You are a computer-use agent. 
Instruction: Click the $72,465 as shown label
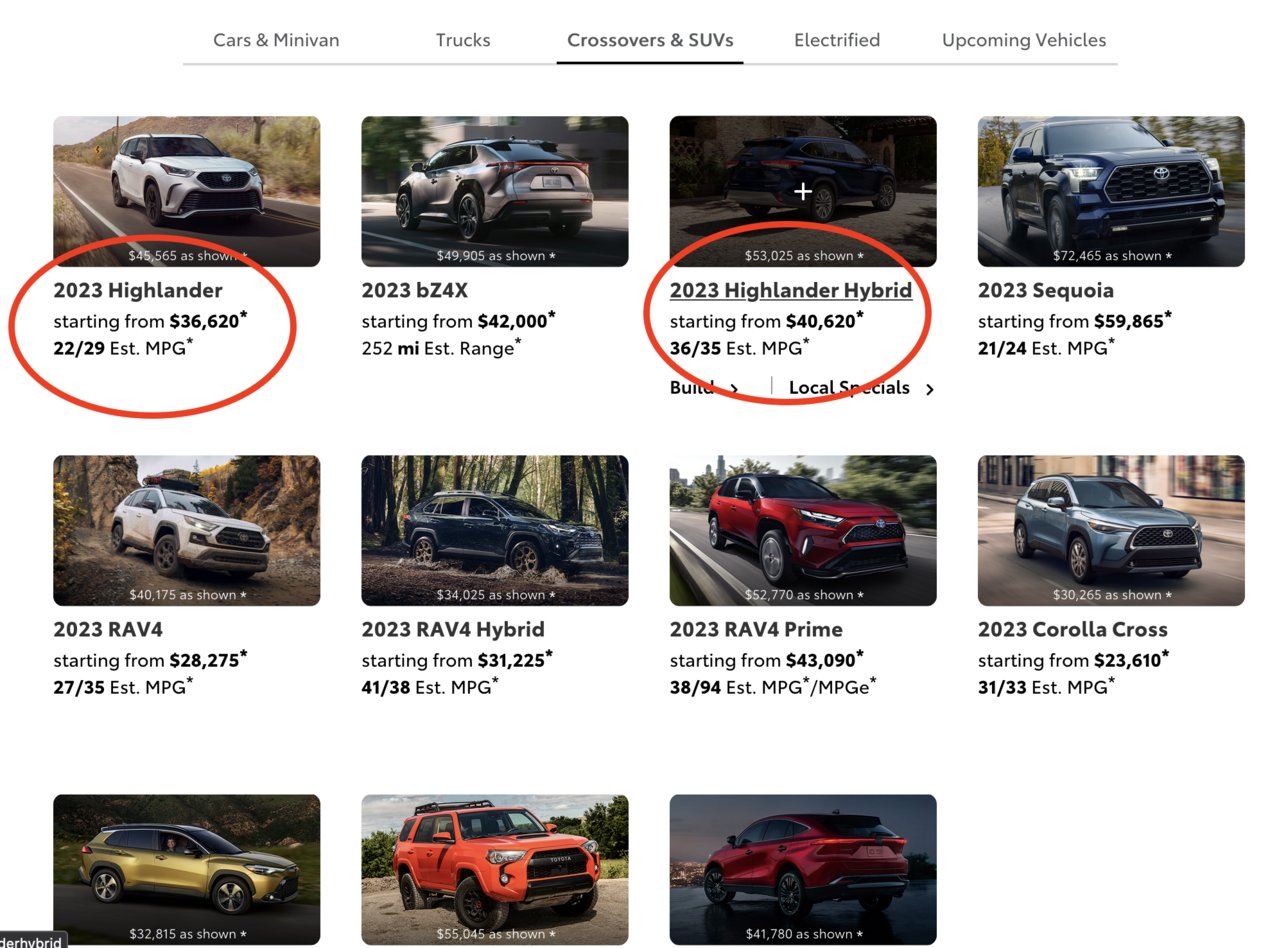[x=1111, y=256]
